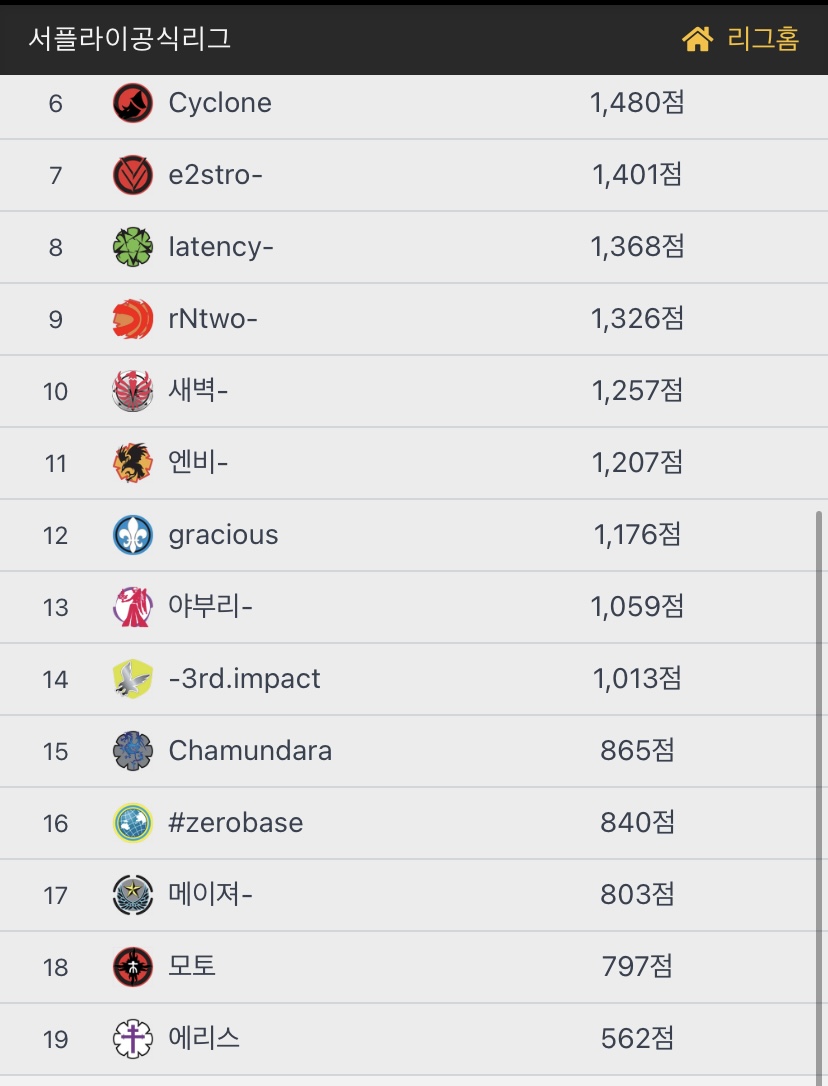Select the green latency- clan emblem
828x1086 pixels.
tap(133, 247)
